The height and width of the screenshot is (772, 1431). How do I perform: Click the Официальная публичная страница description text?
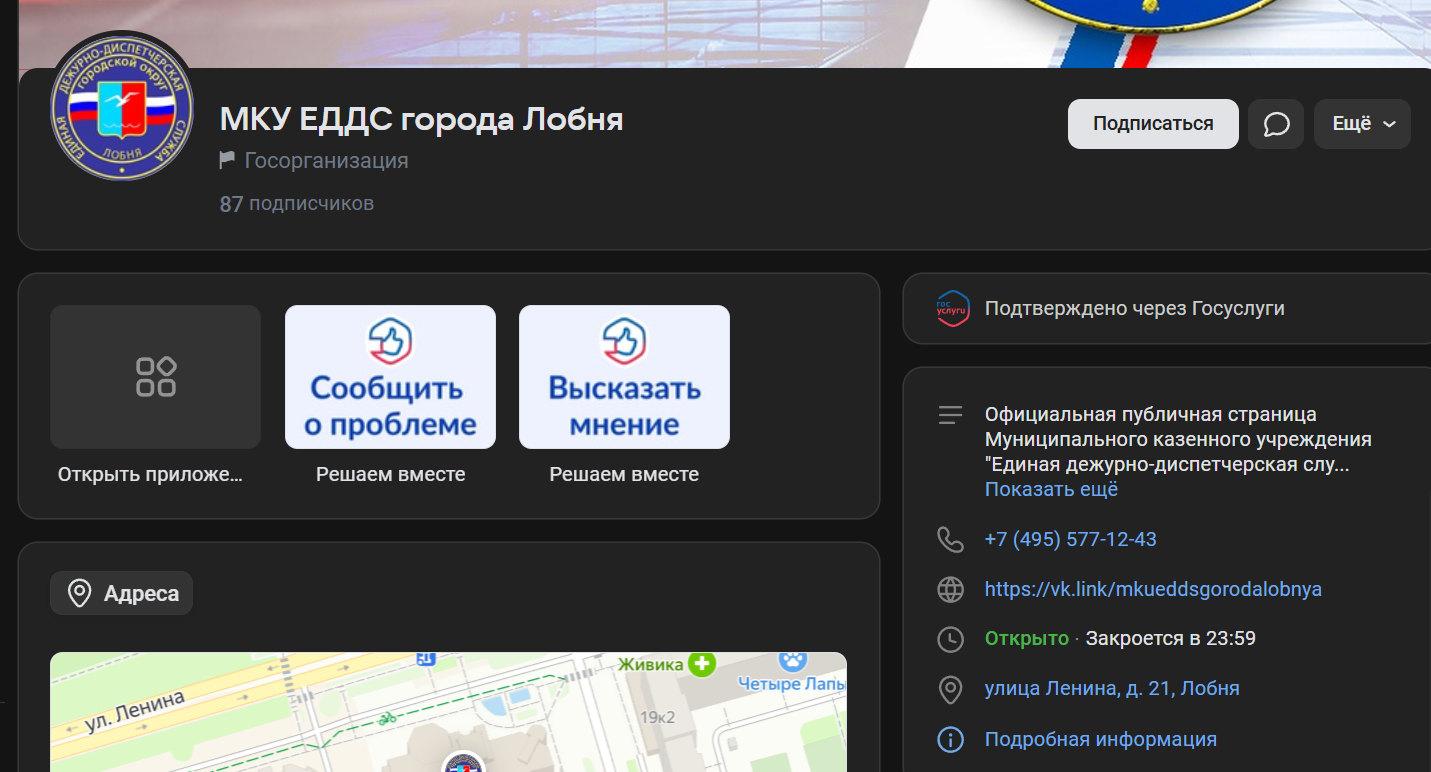tap(1178, 440)
